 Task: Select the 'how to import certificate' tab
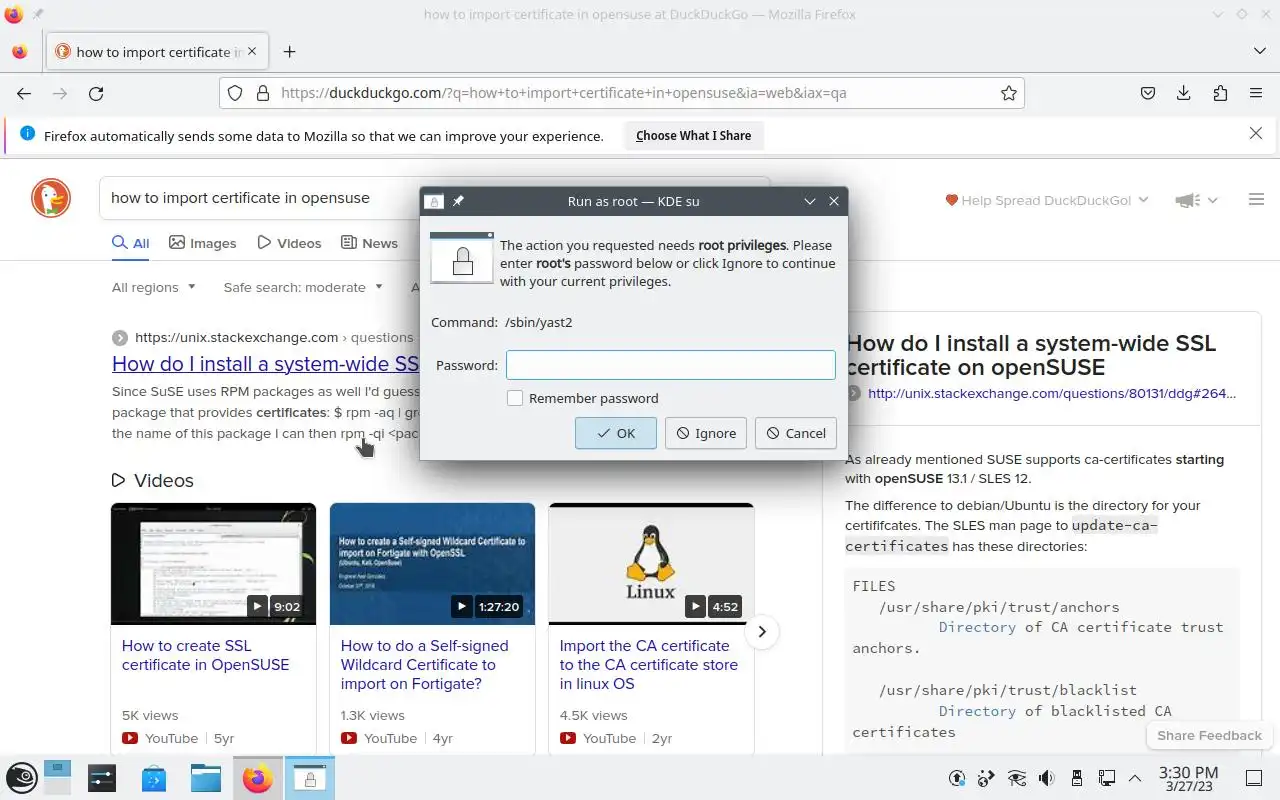click(157, 52)
